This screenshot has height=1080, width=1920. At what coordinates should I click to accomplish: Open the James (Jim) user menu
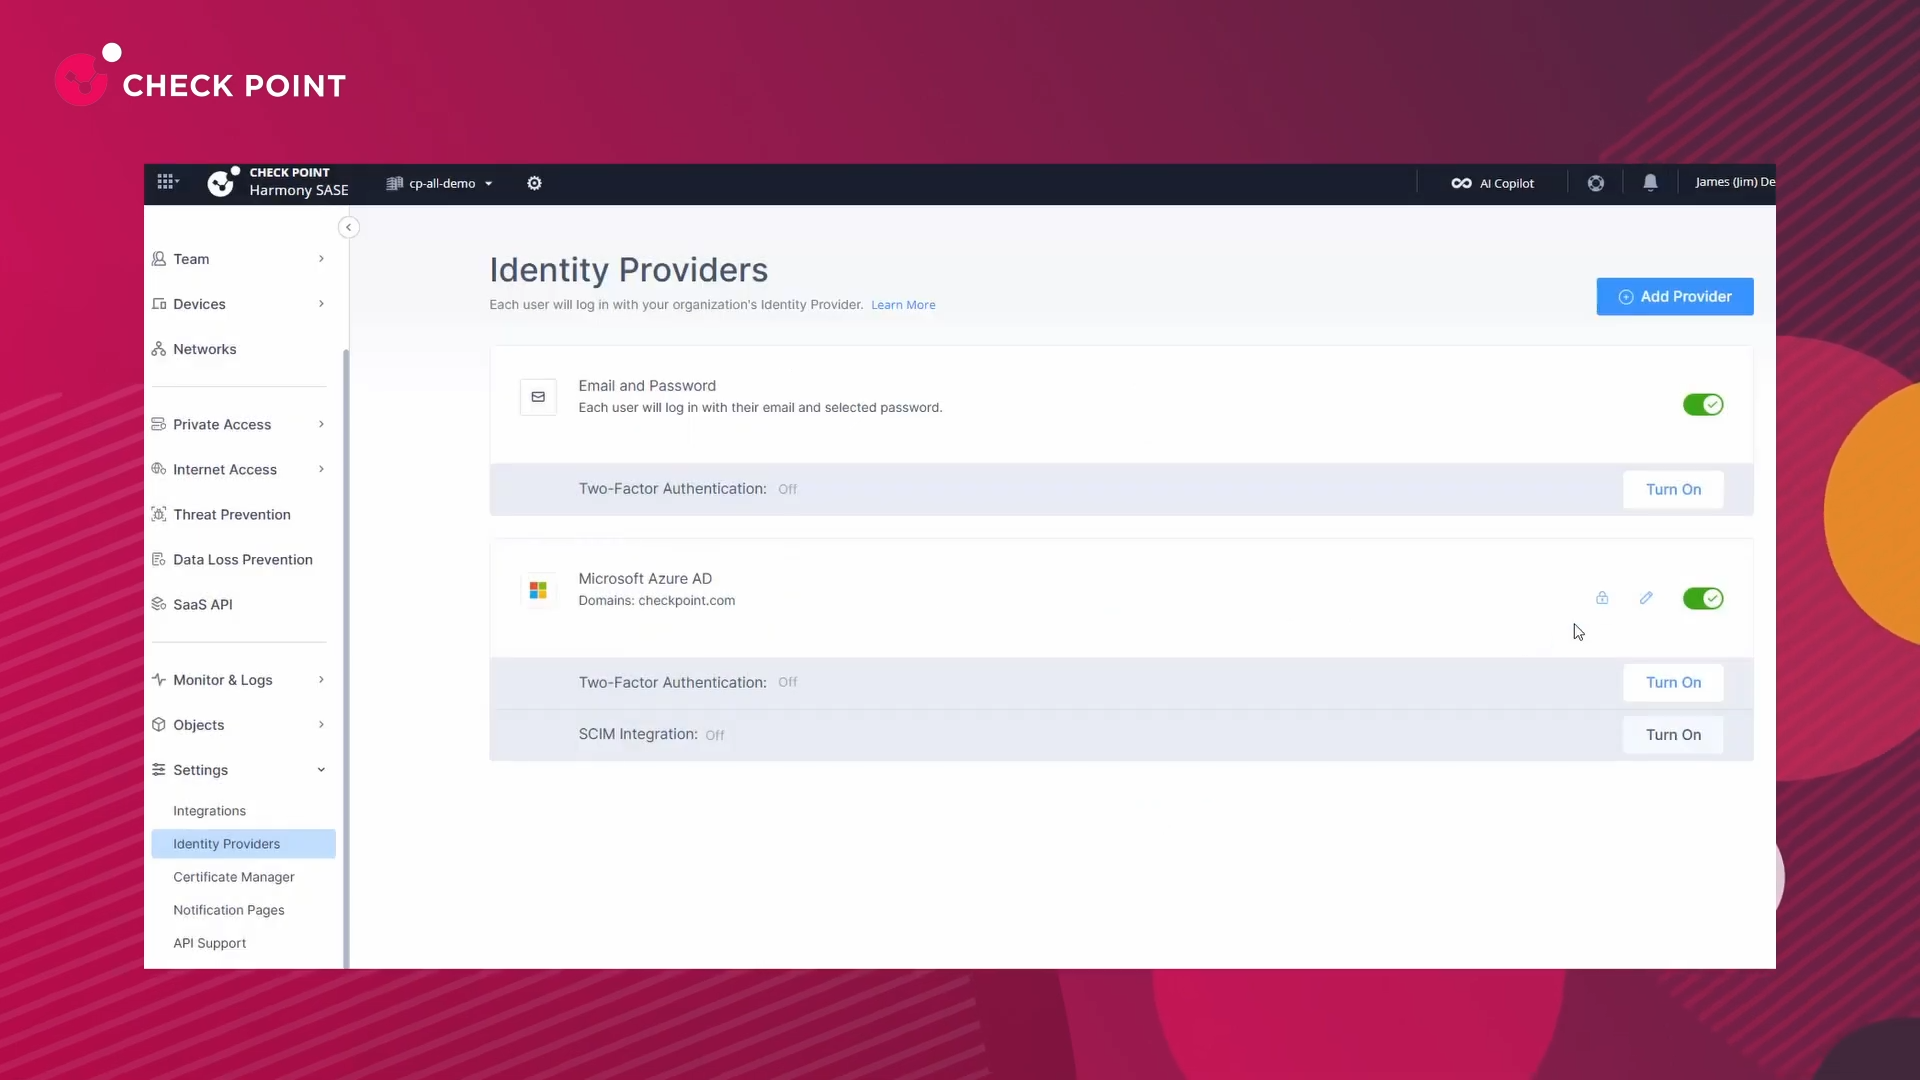click(x=1734, y=182)
